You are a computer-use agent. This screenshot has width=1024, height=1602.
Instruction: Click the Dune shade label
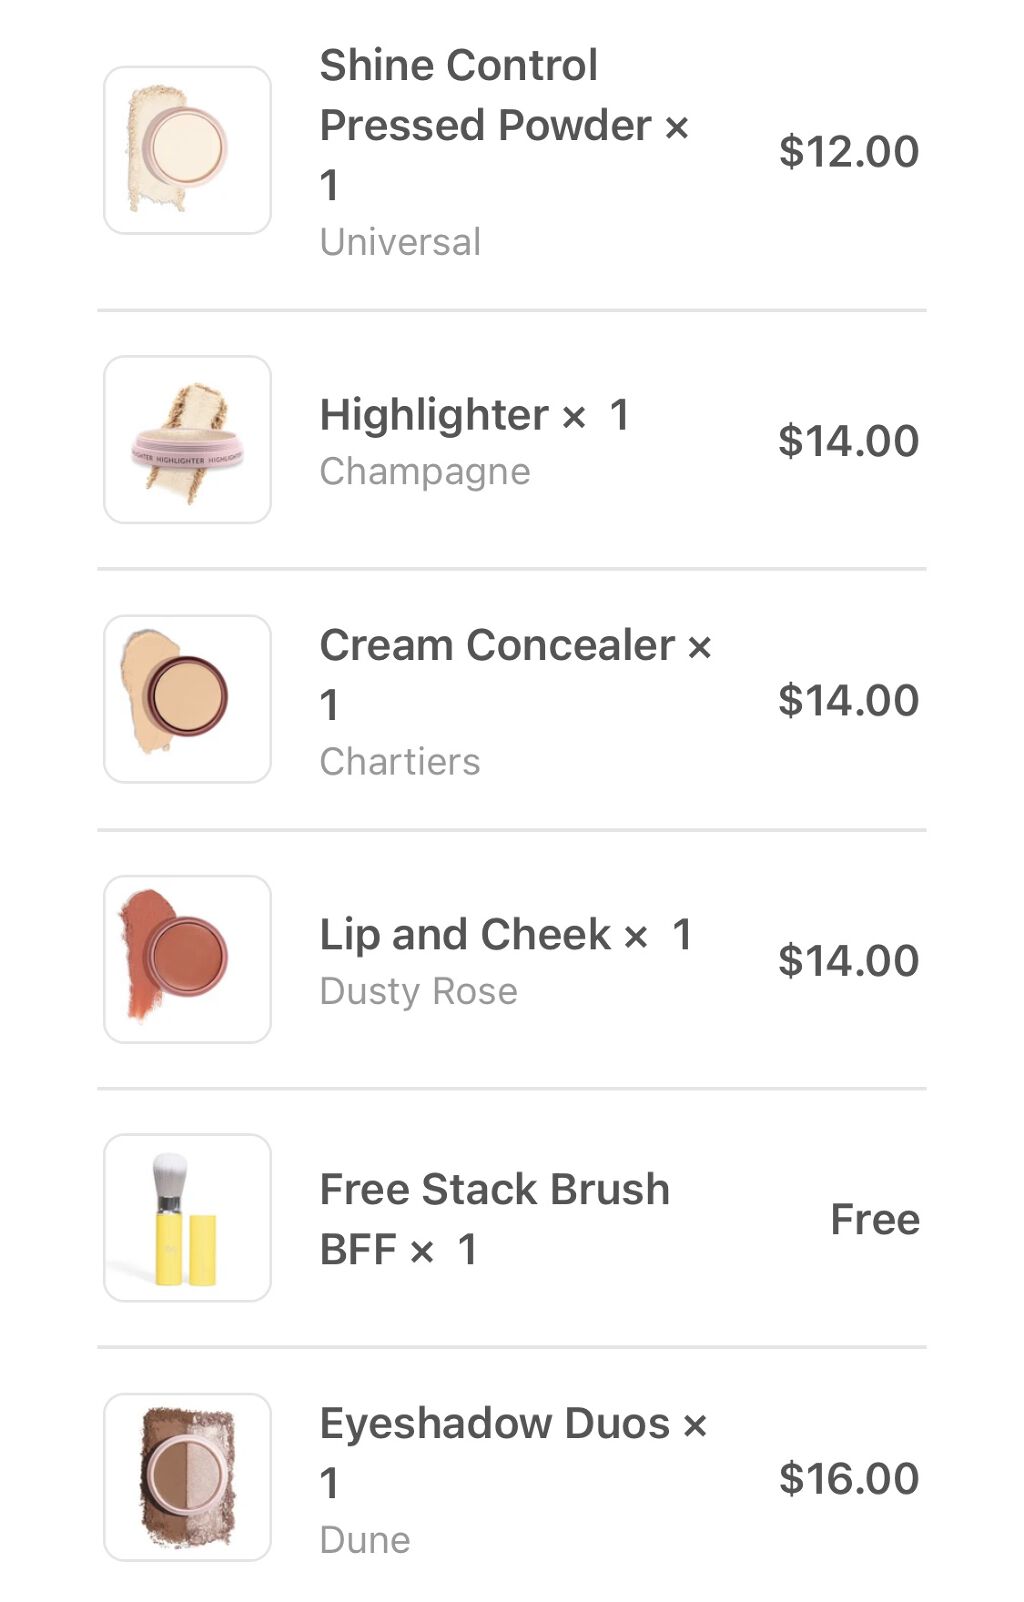tap(365, 1540)
